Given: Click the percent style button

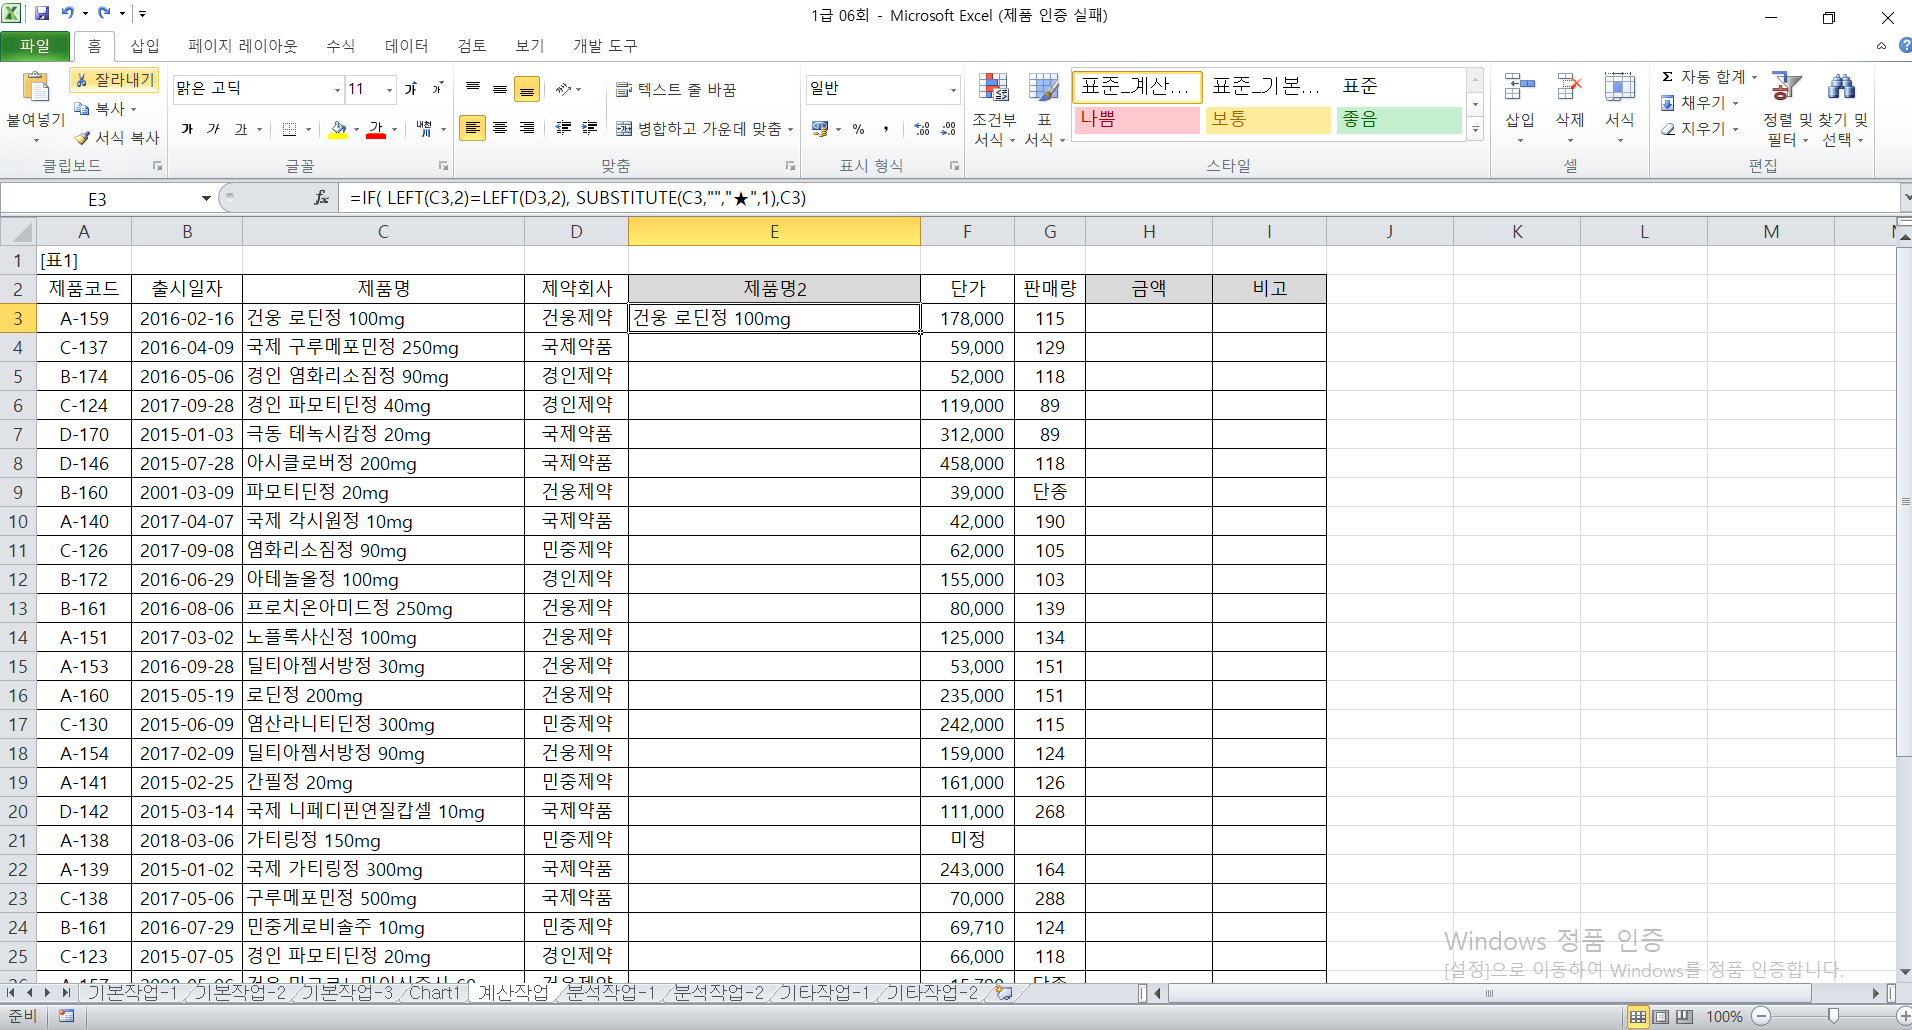Looking at the screenshot, I should (x=858, y=129).
